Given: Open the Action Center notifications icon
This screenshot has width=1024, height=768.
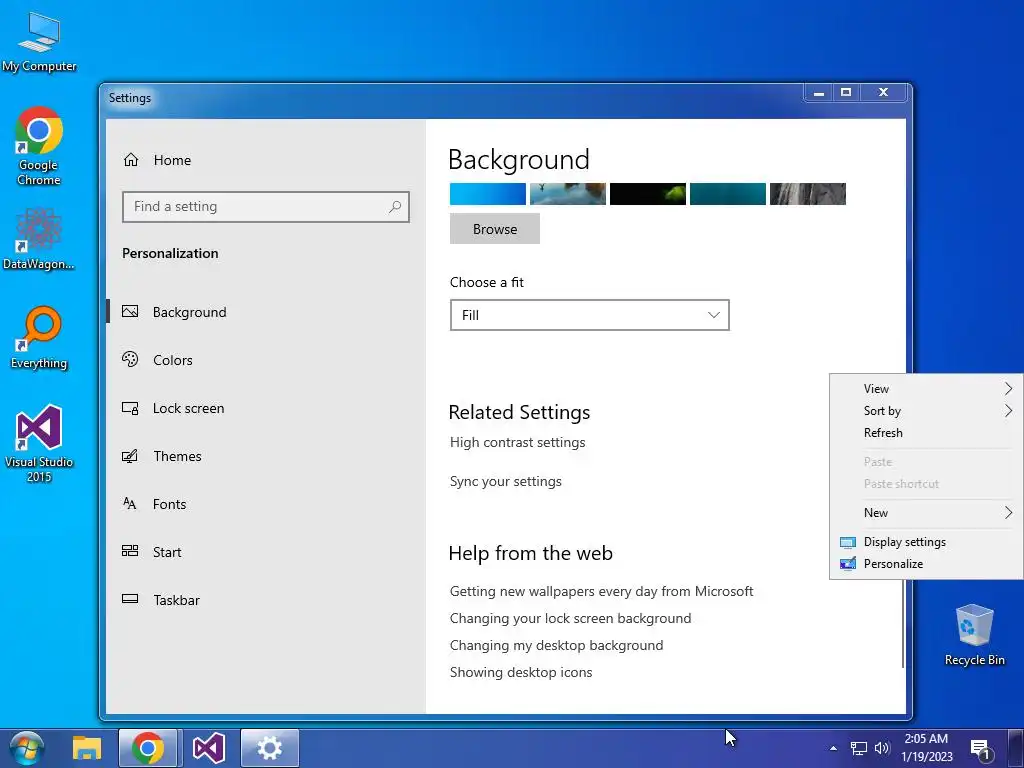Looking at the screenshot, I should coord(980,748).
